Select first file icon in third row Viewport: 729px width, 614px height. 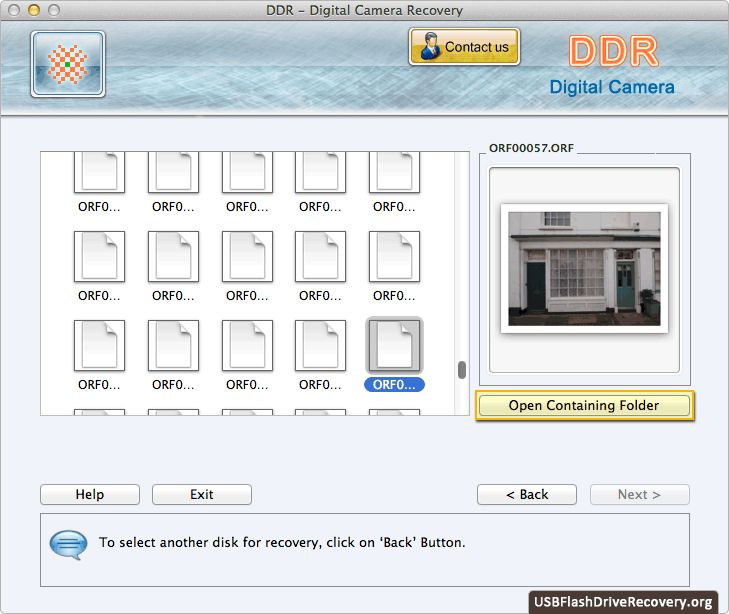(100, 346)
